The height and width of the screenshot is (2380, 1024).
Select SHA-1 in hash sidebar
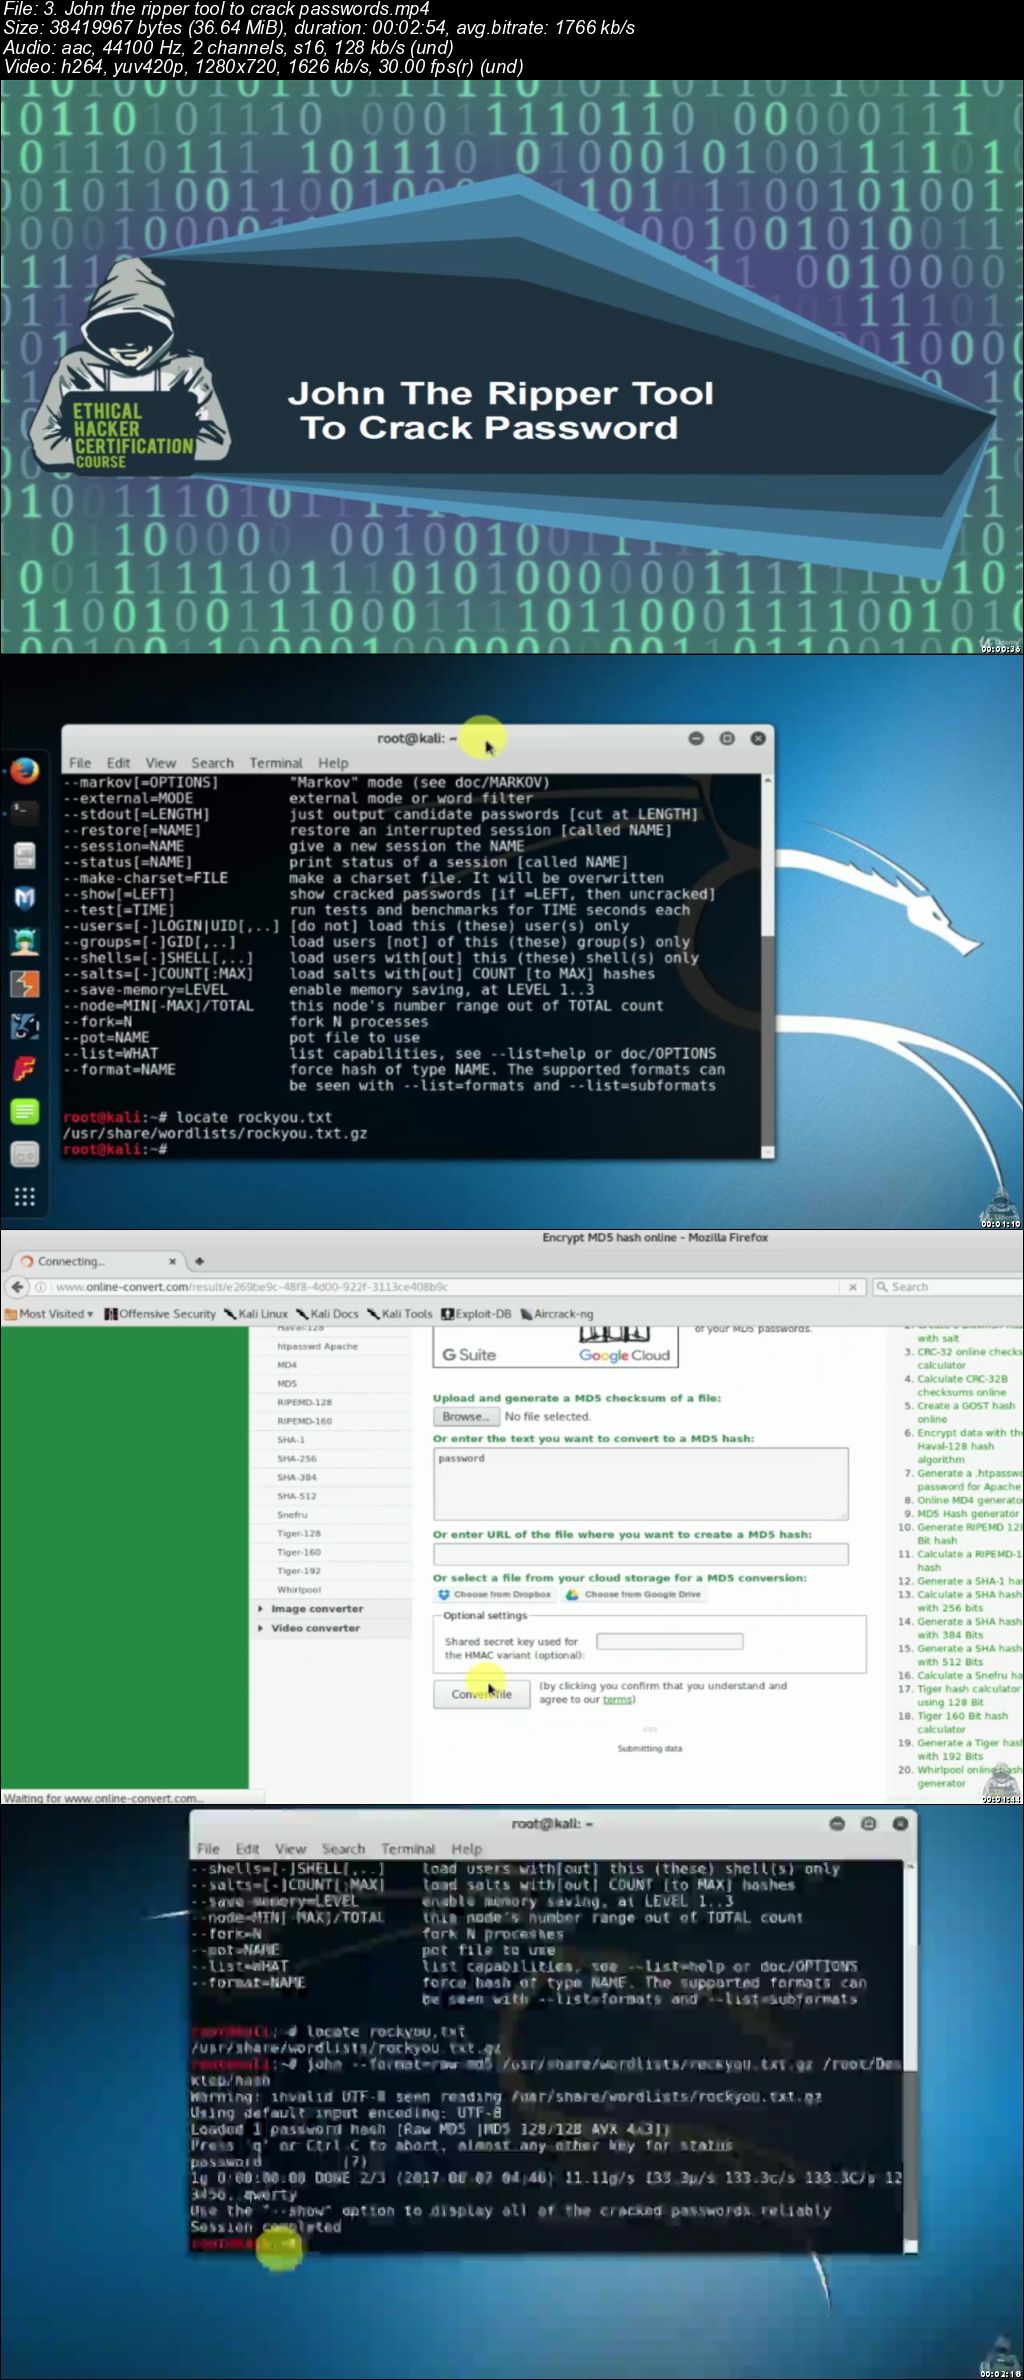(x=291, y=1439)
